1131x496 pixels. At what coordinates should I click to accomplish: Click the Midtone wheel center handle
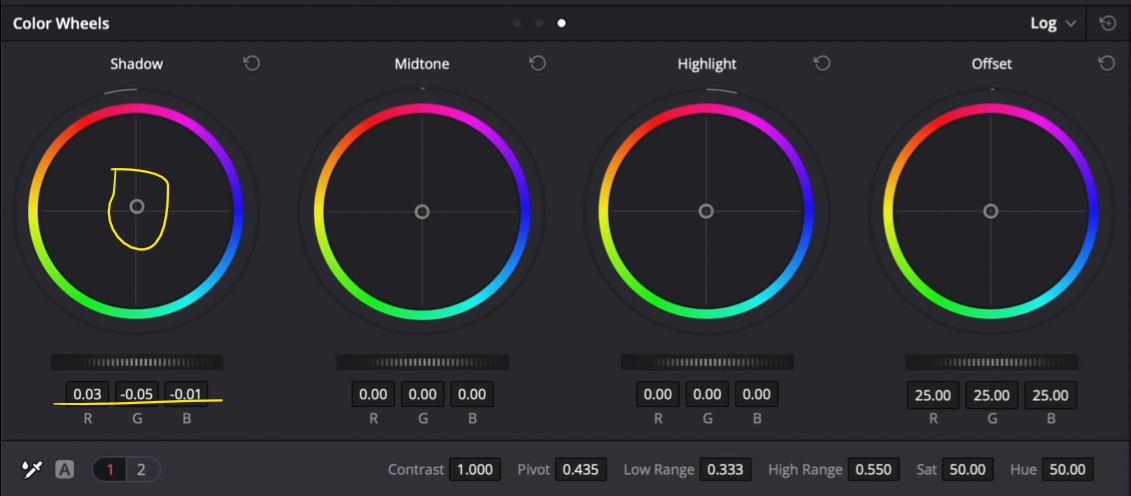coord(422,211)
